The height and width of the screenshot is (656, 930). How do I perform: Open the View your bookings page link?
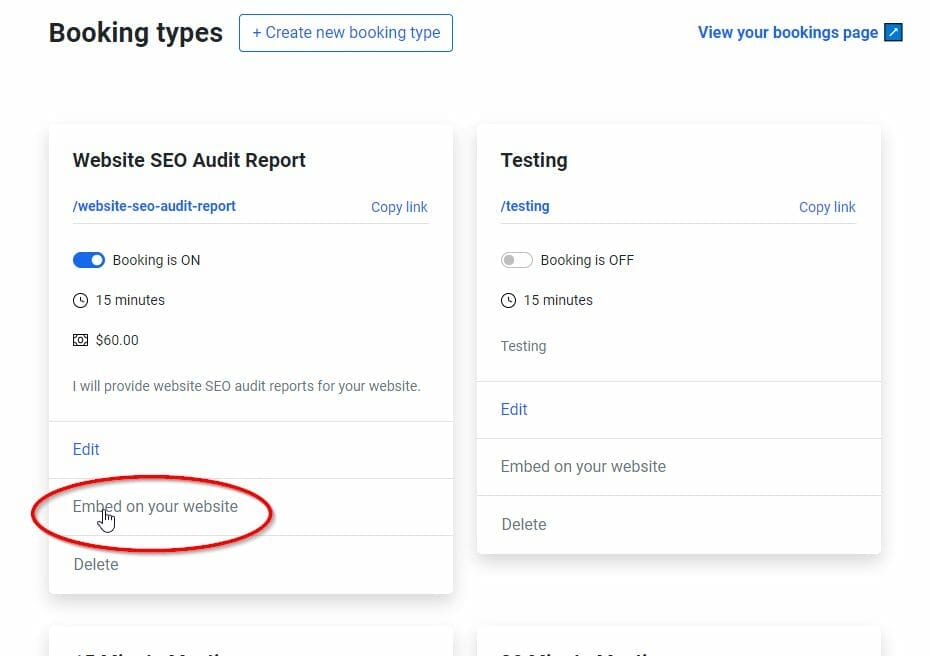[x=787, y=32]
